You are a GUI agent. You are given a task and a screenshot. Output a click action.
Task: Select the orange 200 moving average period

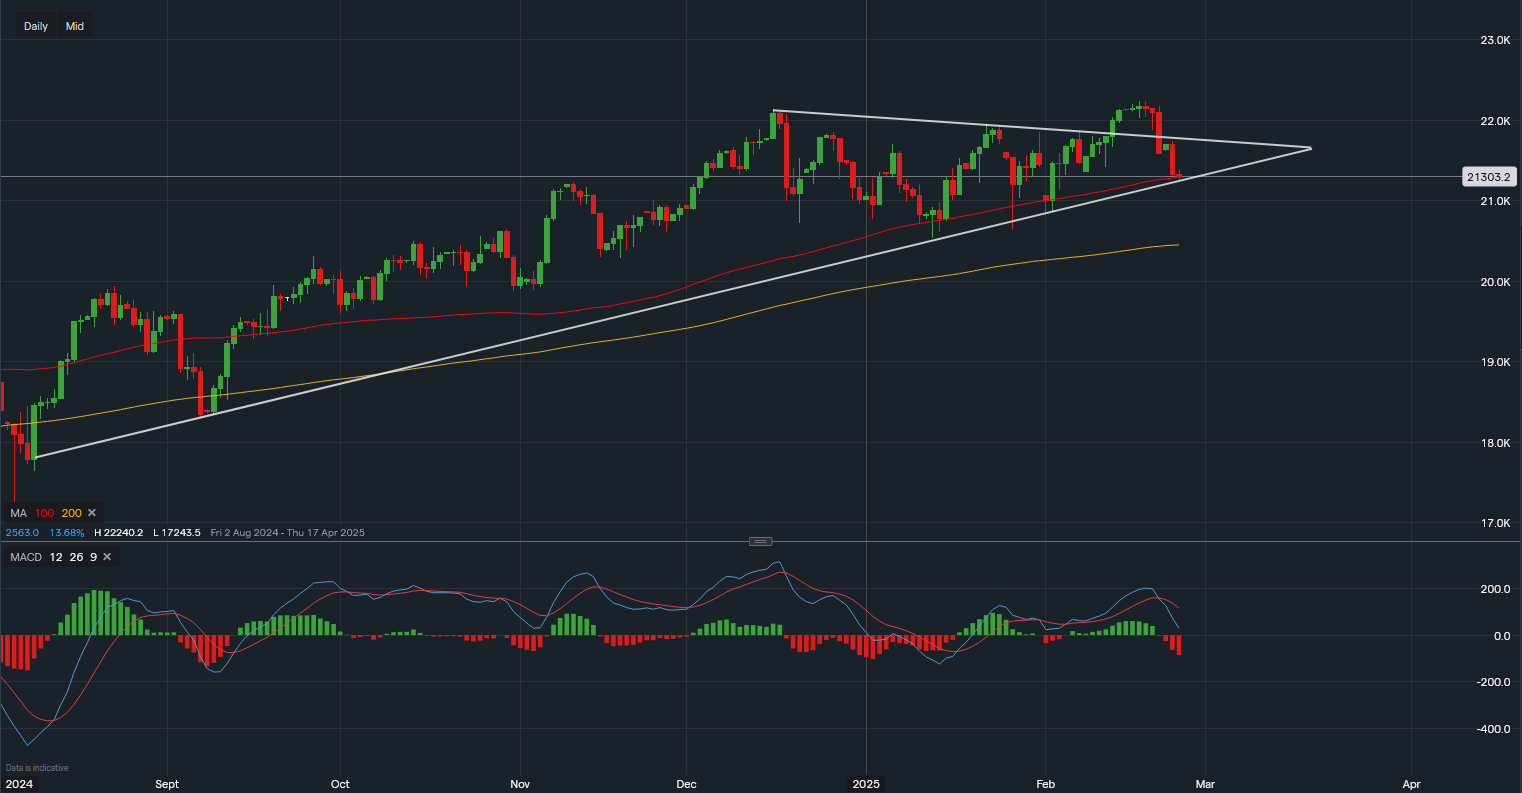tap(71, 513)
